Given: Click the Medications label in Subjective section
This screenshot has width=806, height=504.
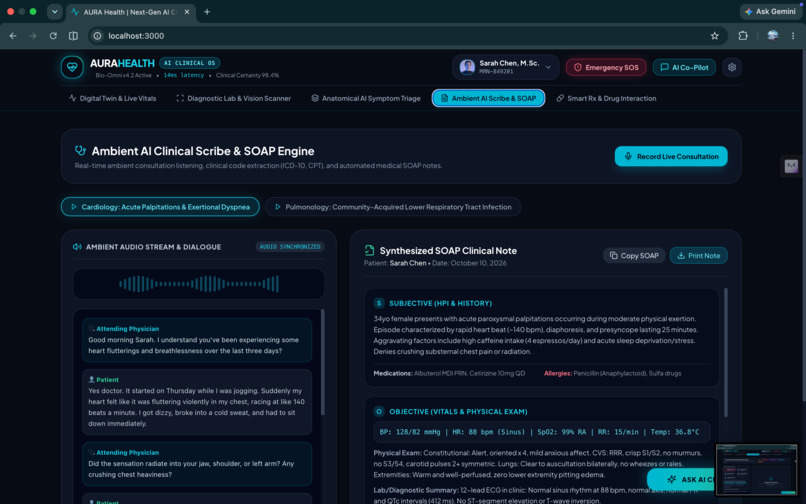Looking at the screenshot, I should (x=393, y=373).
